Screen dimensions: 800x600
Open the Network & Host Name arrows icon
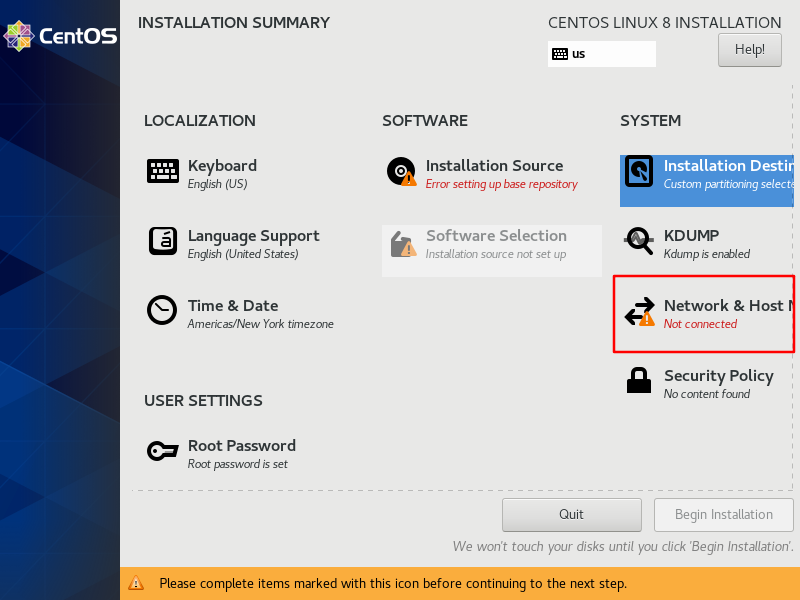(x=639, y=311)
